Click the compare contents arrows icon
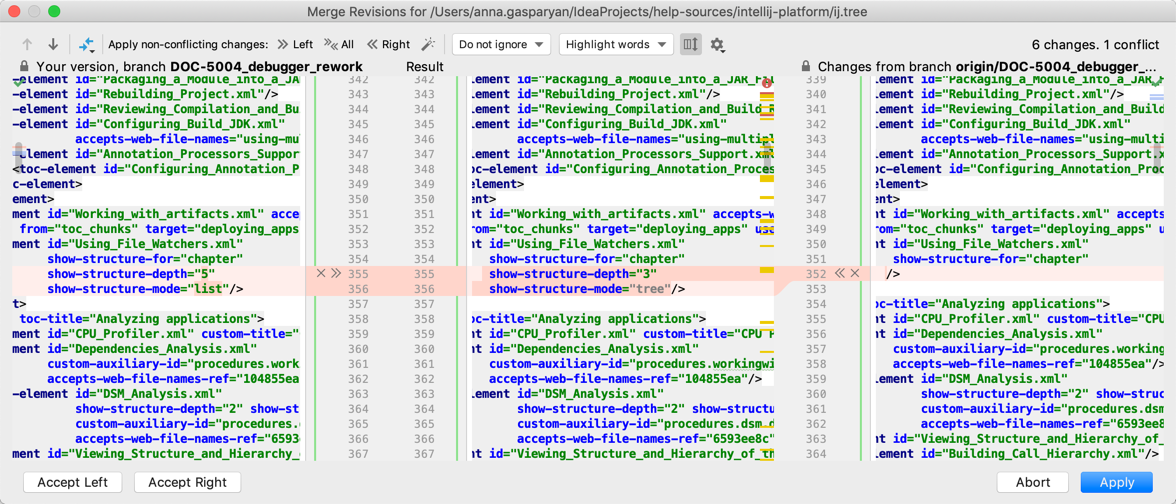 [87, 45]
